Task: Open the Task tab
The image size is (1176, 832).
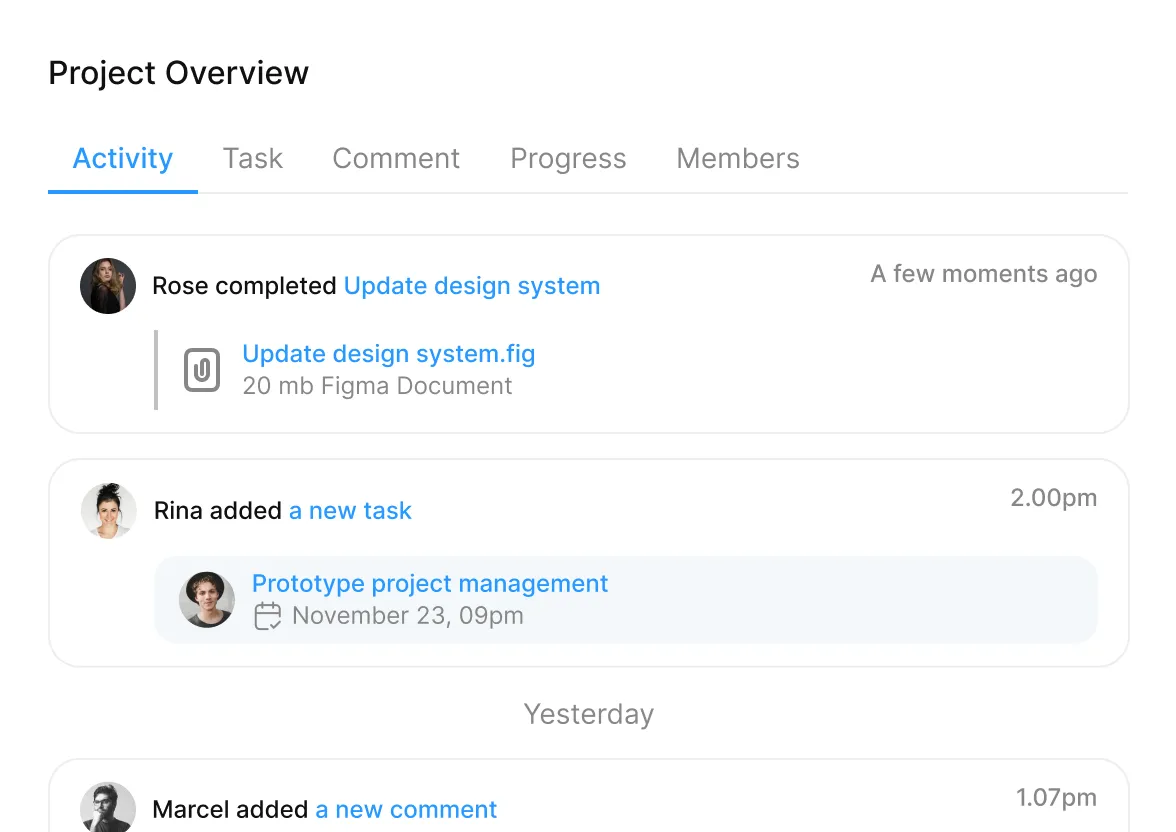Action: point(253,159)
